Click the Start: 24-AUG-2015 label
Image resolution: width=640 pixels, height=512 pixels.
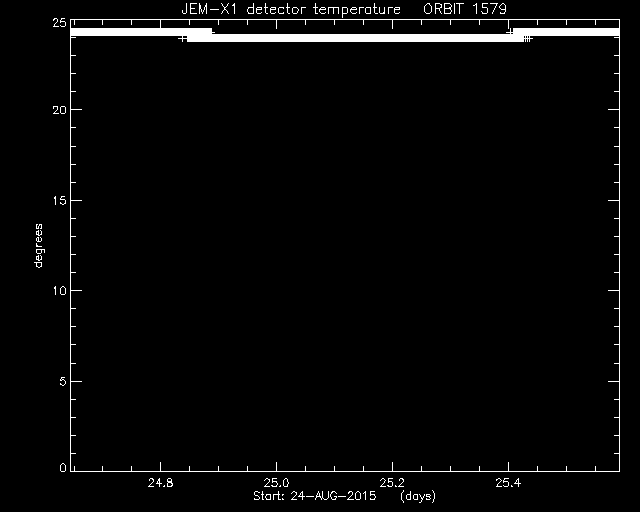pyautogui.click(x=314, y=496)
